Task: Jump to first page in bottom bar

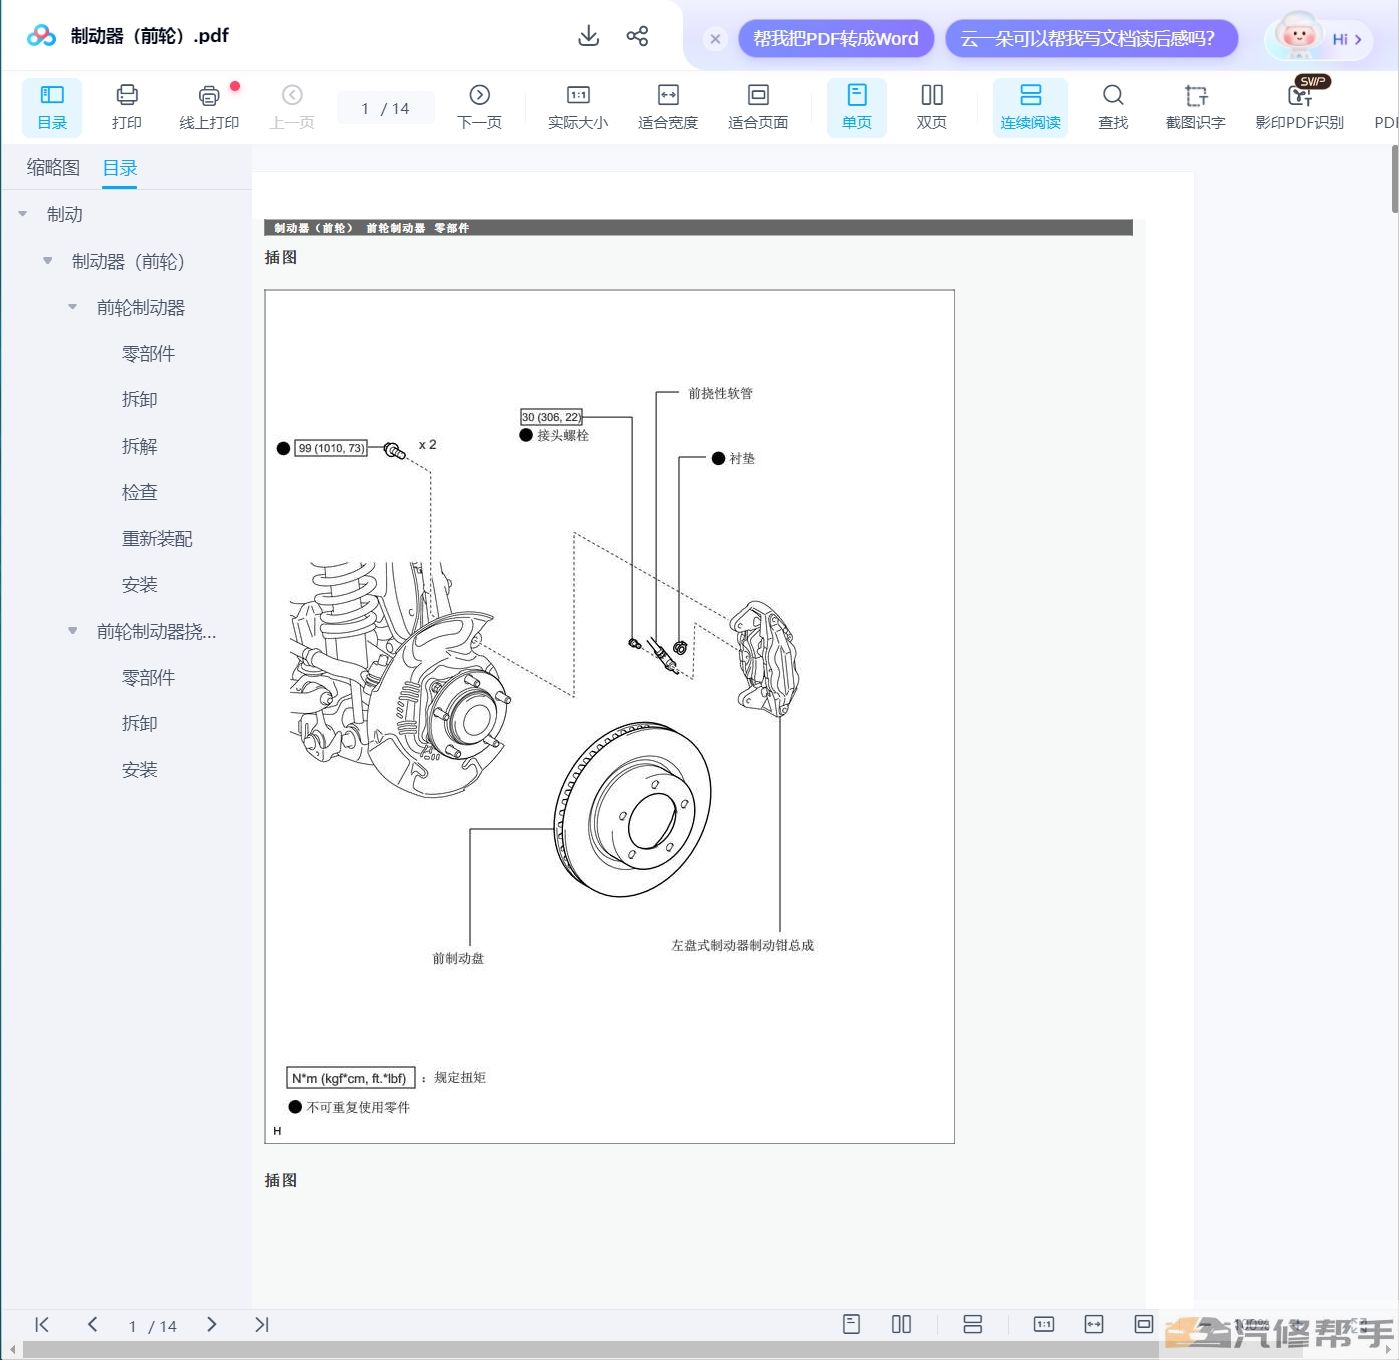Action: (x=42, y=1324)
